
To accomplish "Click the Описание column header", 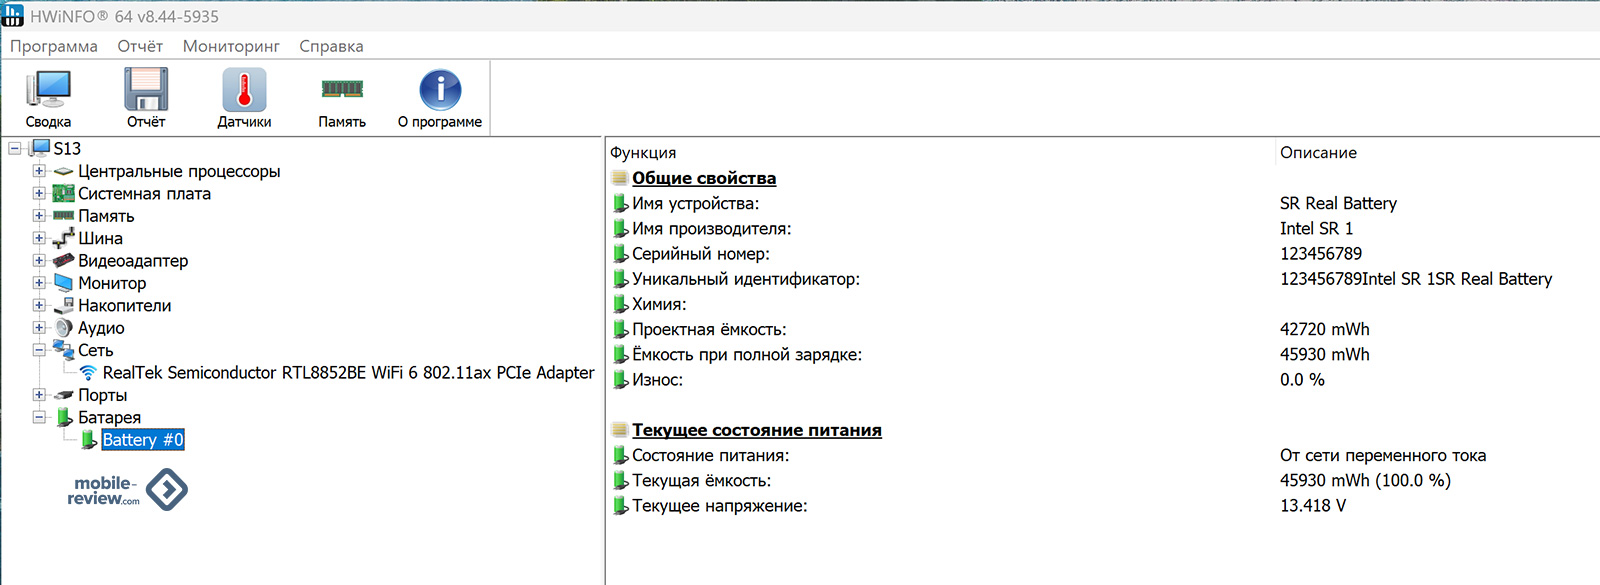I will (1318, 153).
